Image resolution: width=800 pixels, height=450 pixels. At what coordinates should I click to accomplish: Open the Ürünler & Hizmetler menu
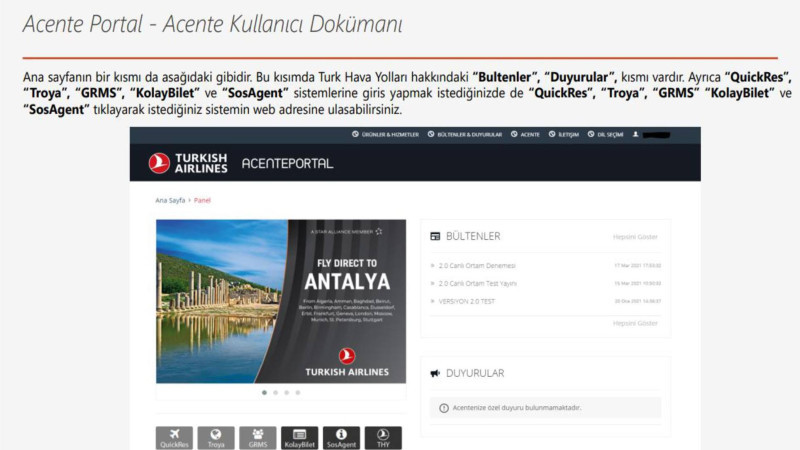[x=385, y=134]
